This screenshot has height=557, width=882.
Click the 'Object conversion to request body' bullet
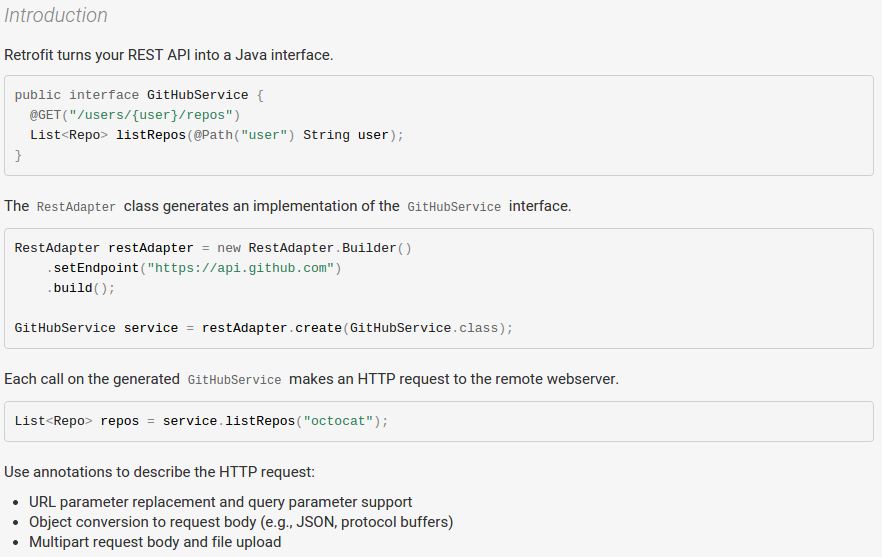241,522
